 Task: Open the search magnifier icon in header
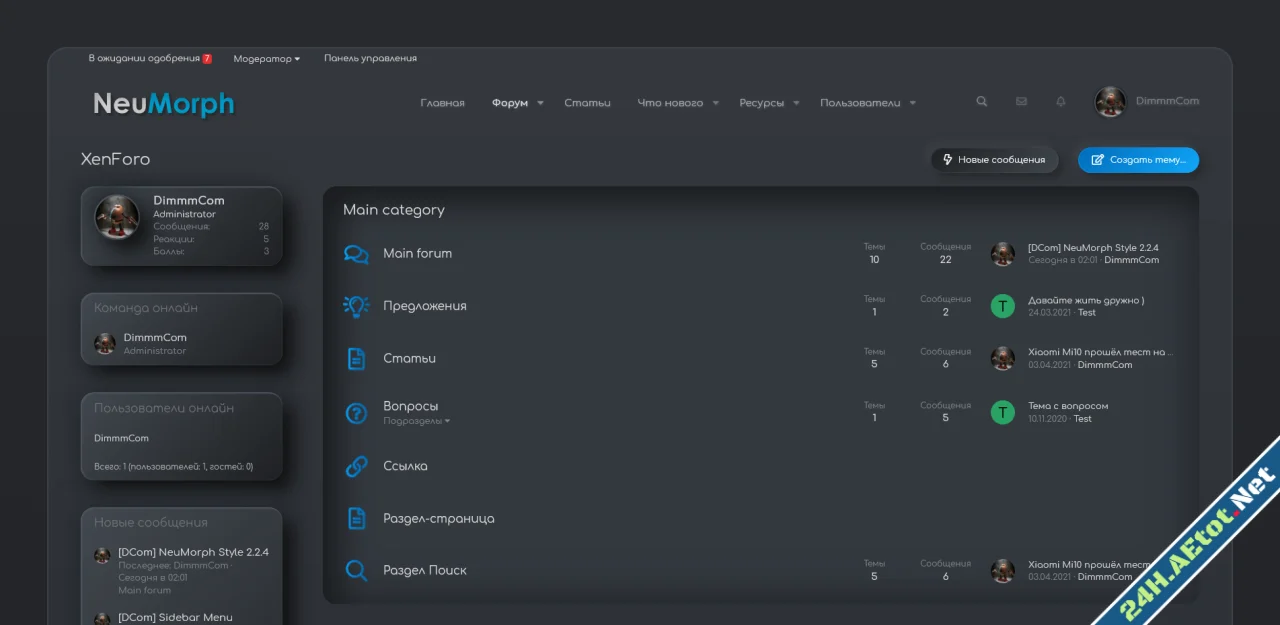pyautogui.click(x=981, y=101)
